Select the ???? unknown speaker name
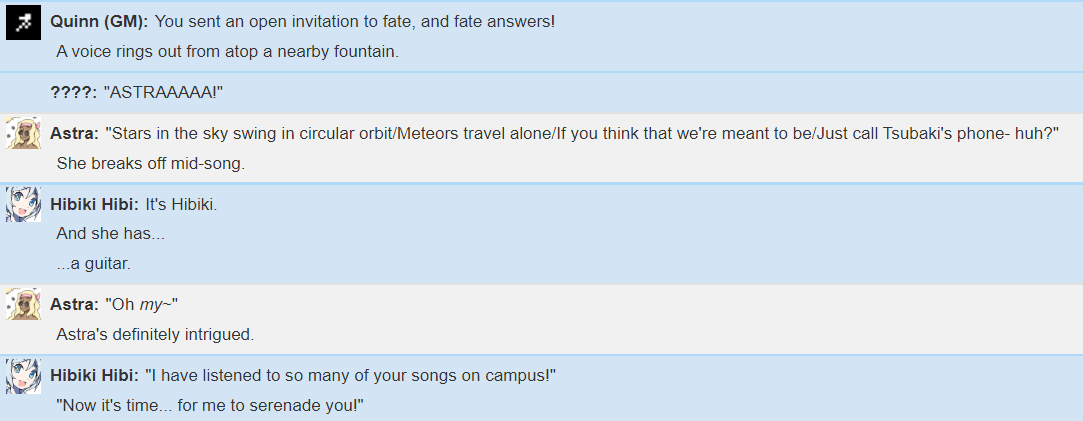This screenshot has height=421, width=1083. (74, 92)
